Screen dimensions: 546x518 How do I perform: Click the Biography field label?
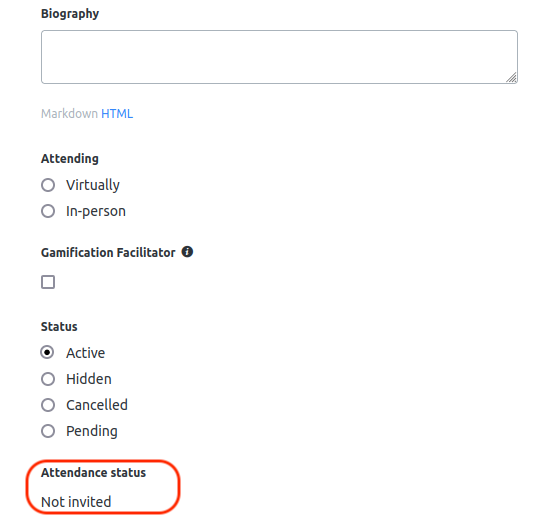(70, 14)
